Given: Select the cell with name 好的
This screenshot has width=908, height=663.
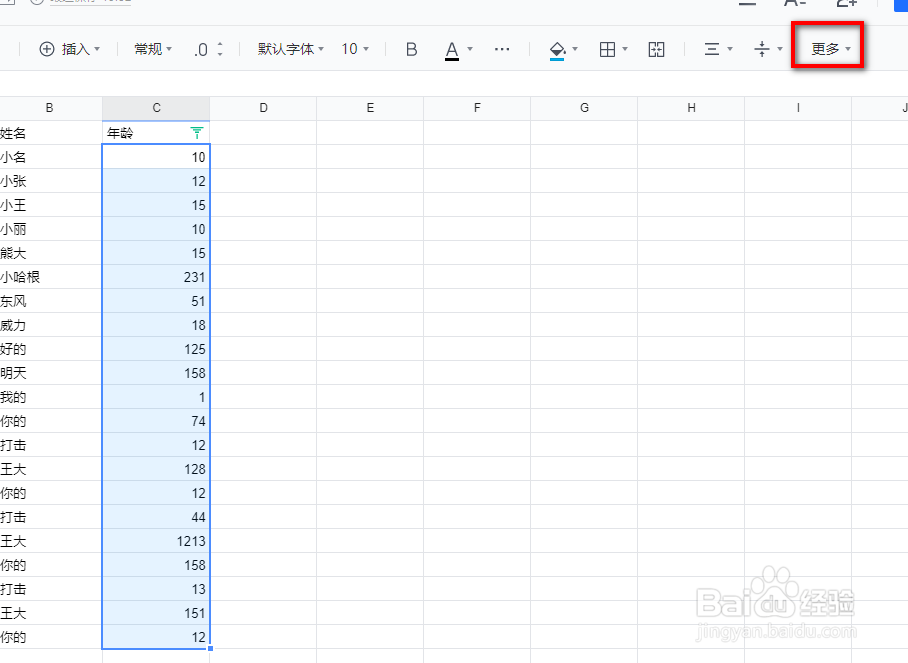Looking at the screenshot, I should tap(51, 349).
